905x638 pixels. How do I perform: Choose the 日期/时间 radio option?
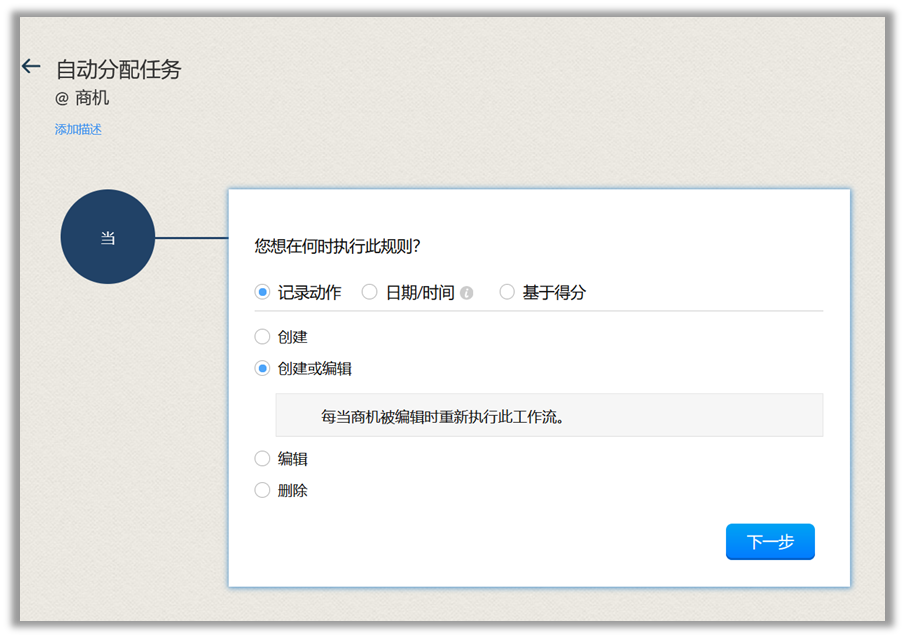pos(370,292)
